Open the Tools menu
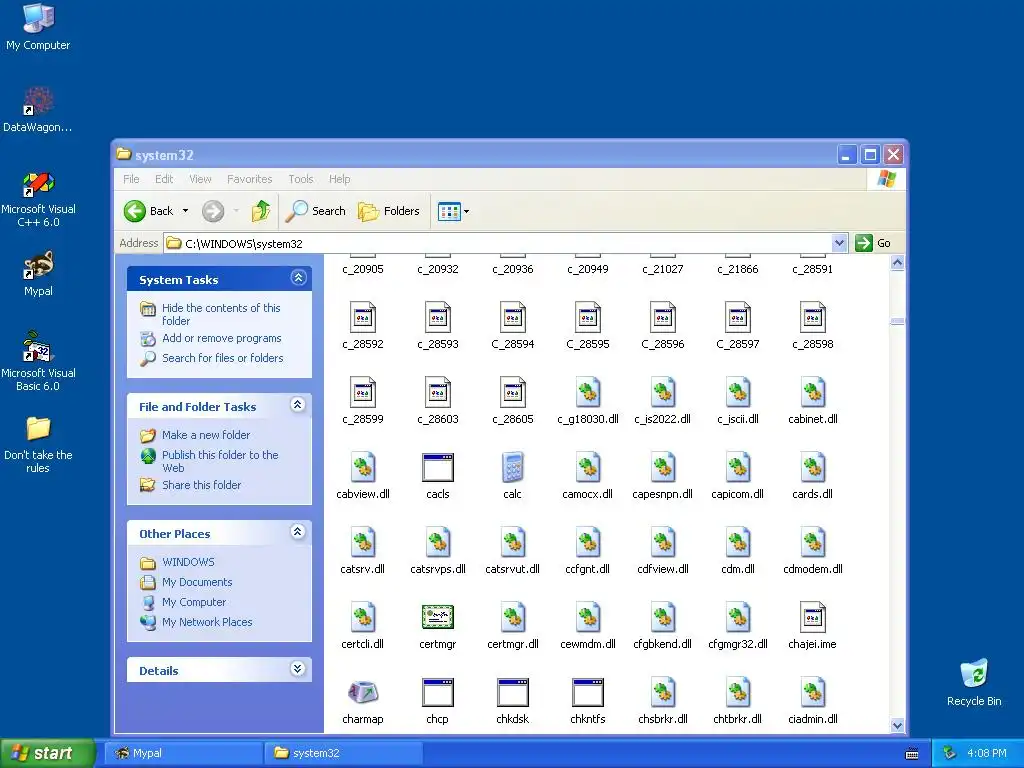The height and width of the screenshot is (768, 1024). click(x=301, y=179)
